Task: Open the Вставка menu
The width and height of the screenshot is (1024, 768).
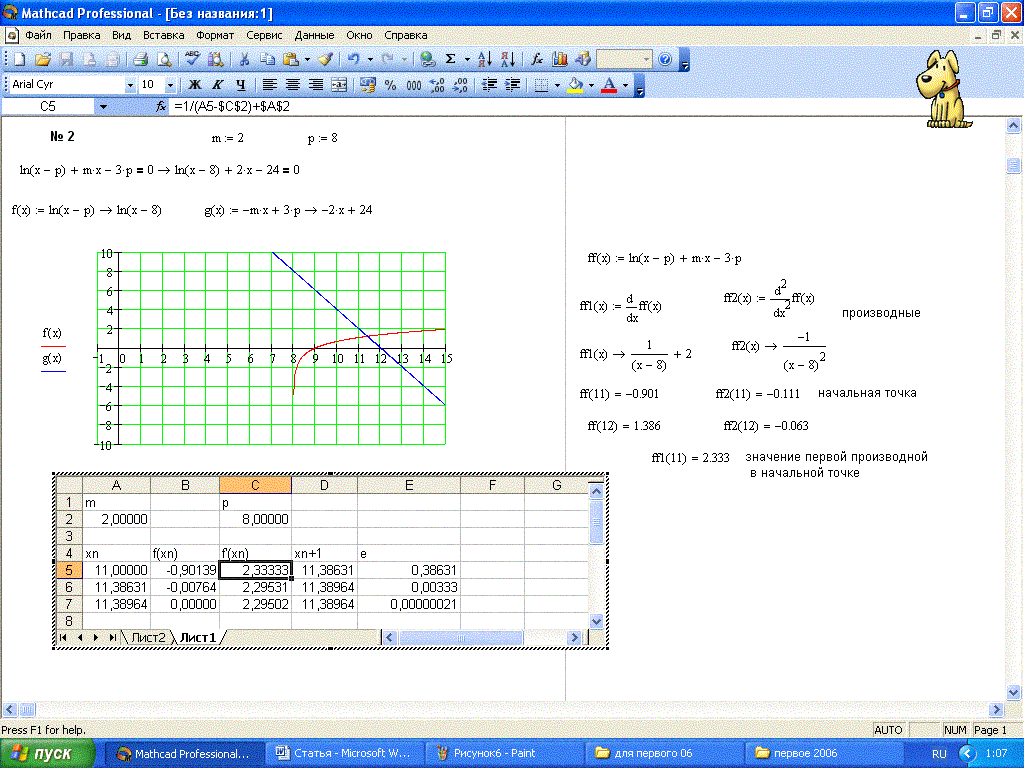Action: click(163, 34)
